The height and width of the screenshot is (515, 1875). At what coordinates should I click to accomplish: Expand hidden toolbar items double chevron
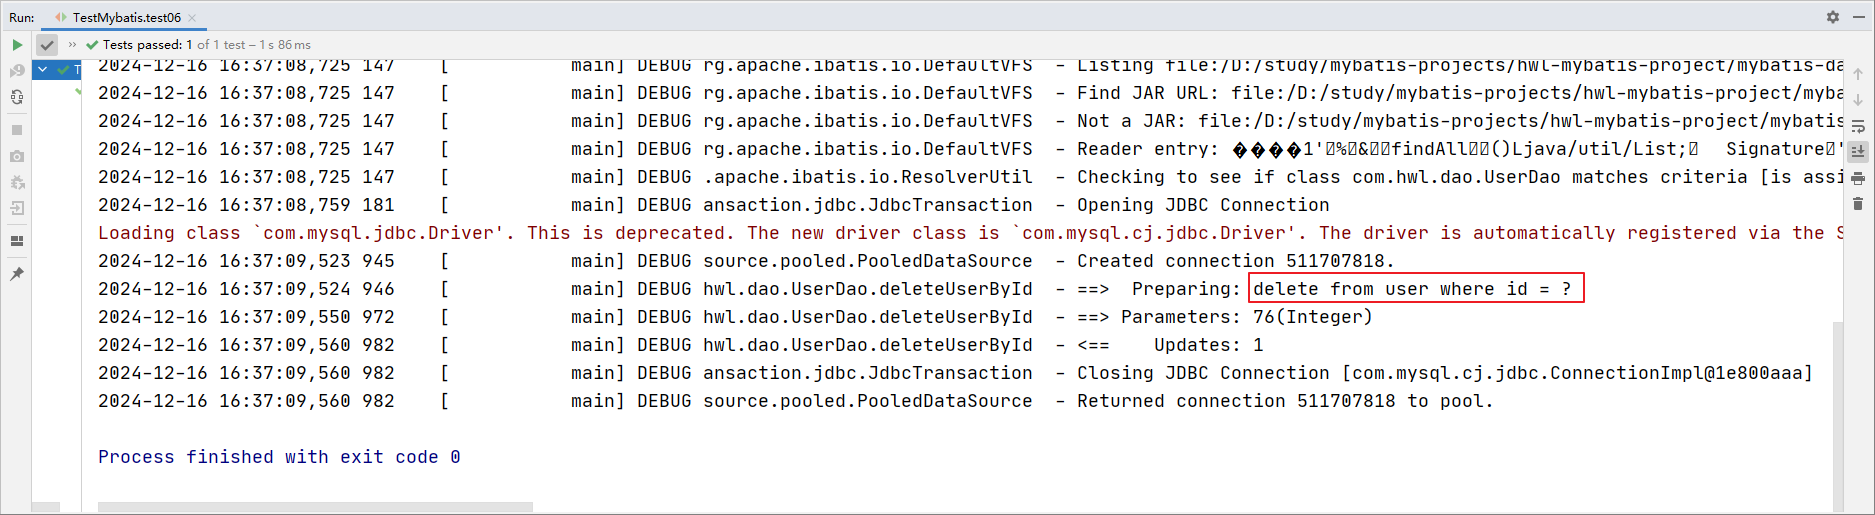click(x=72, y=45)
